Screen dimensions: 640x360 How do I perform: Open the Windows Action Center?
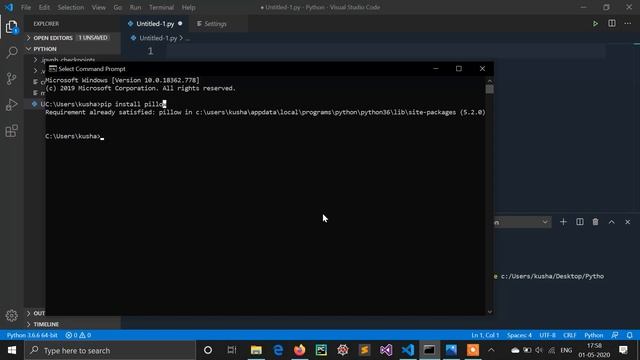tap(623, 350)
